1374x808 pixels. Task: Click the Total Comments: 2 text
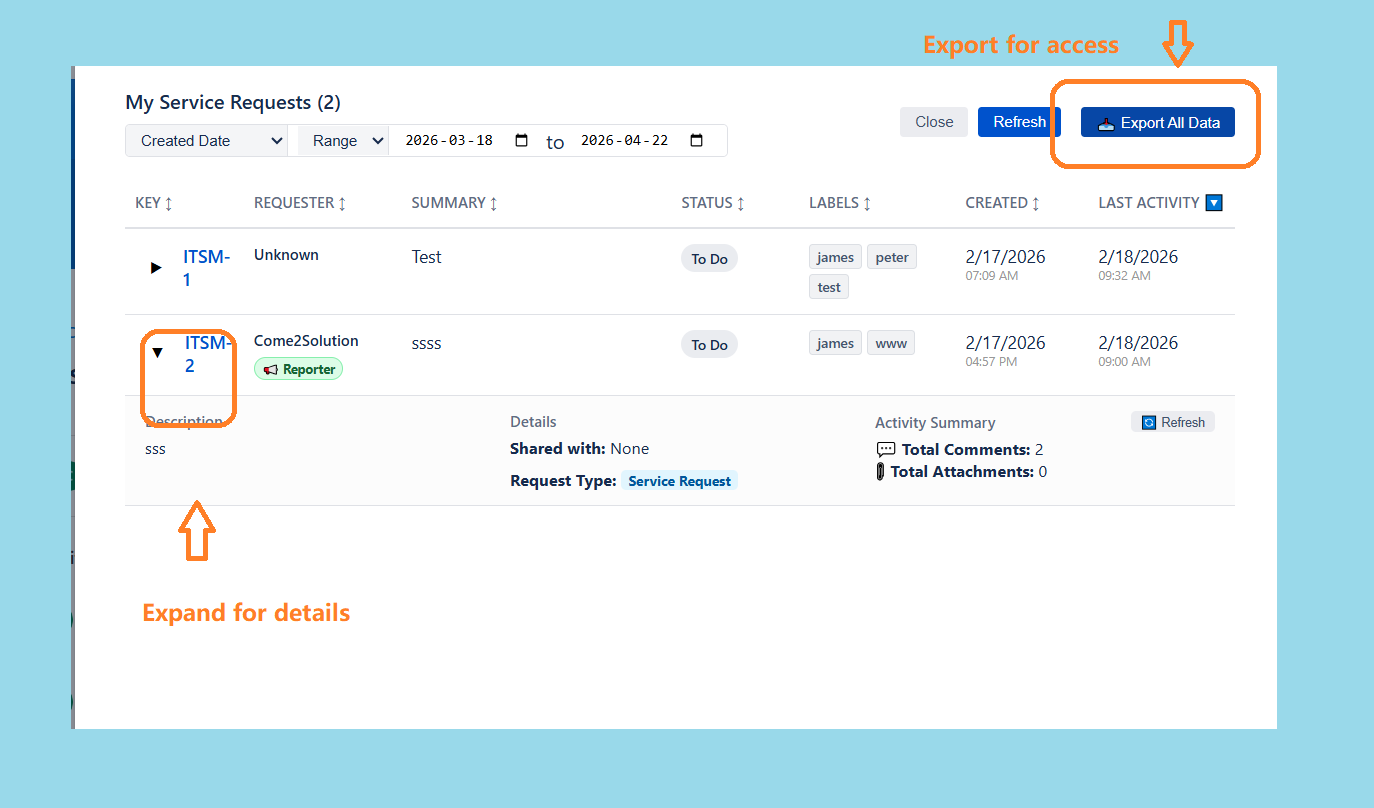click(972, 450)
